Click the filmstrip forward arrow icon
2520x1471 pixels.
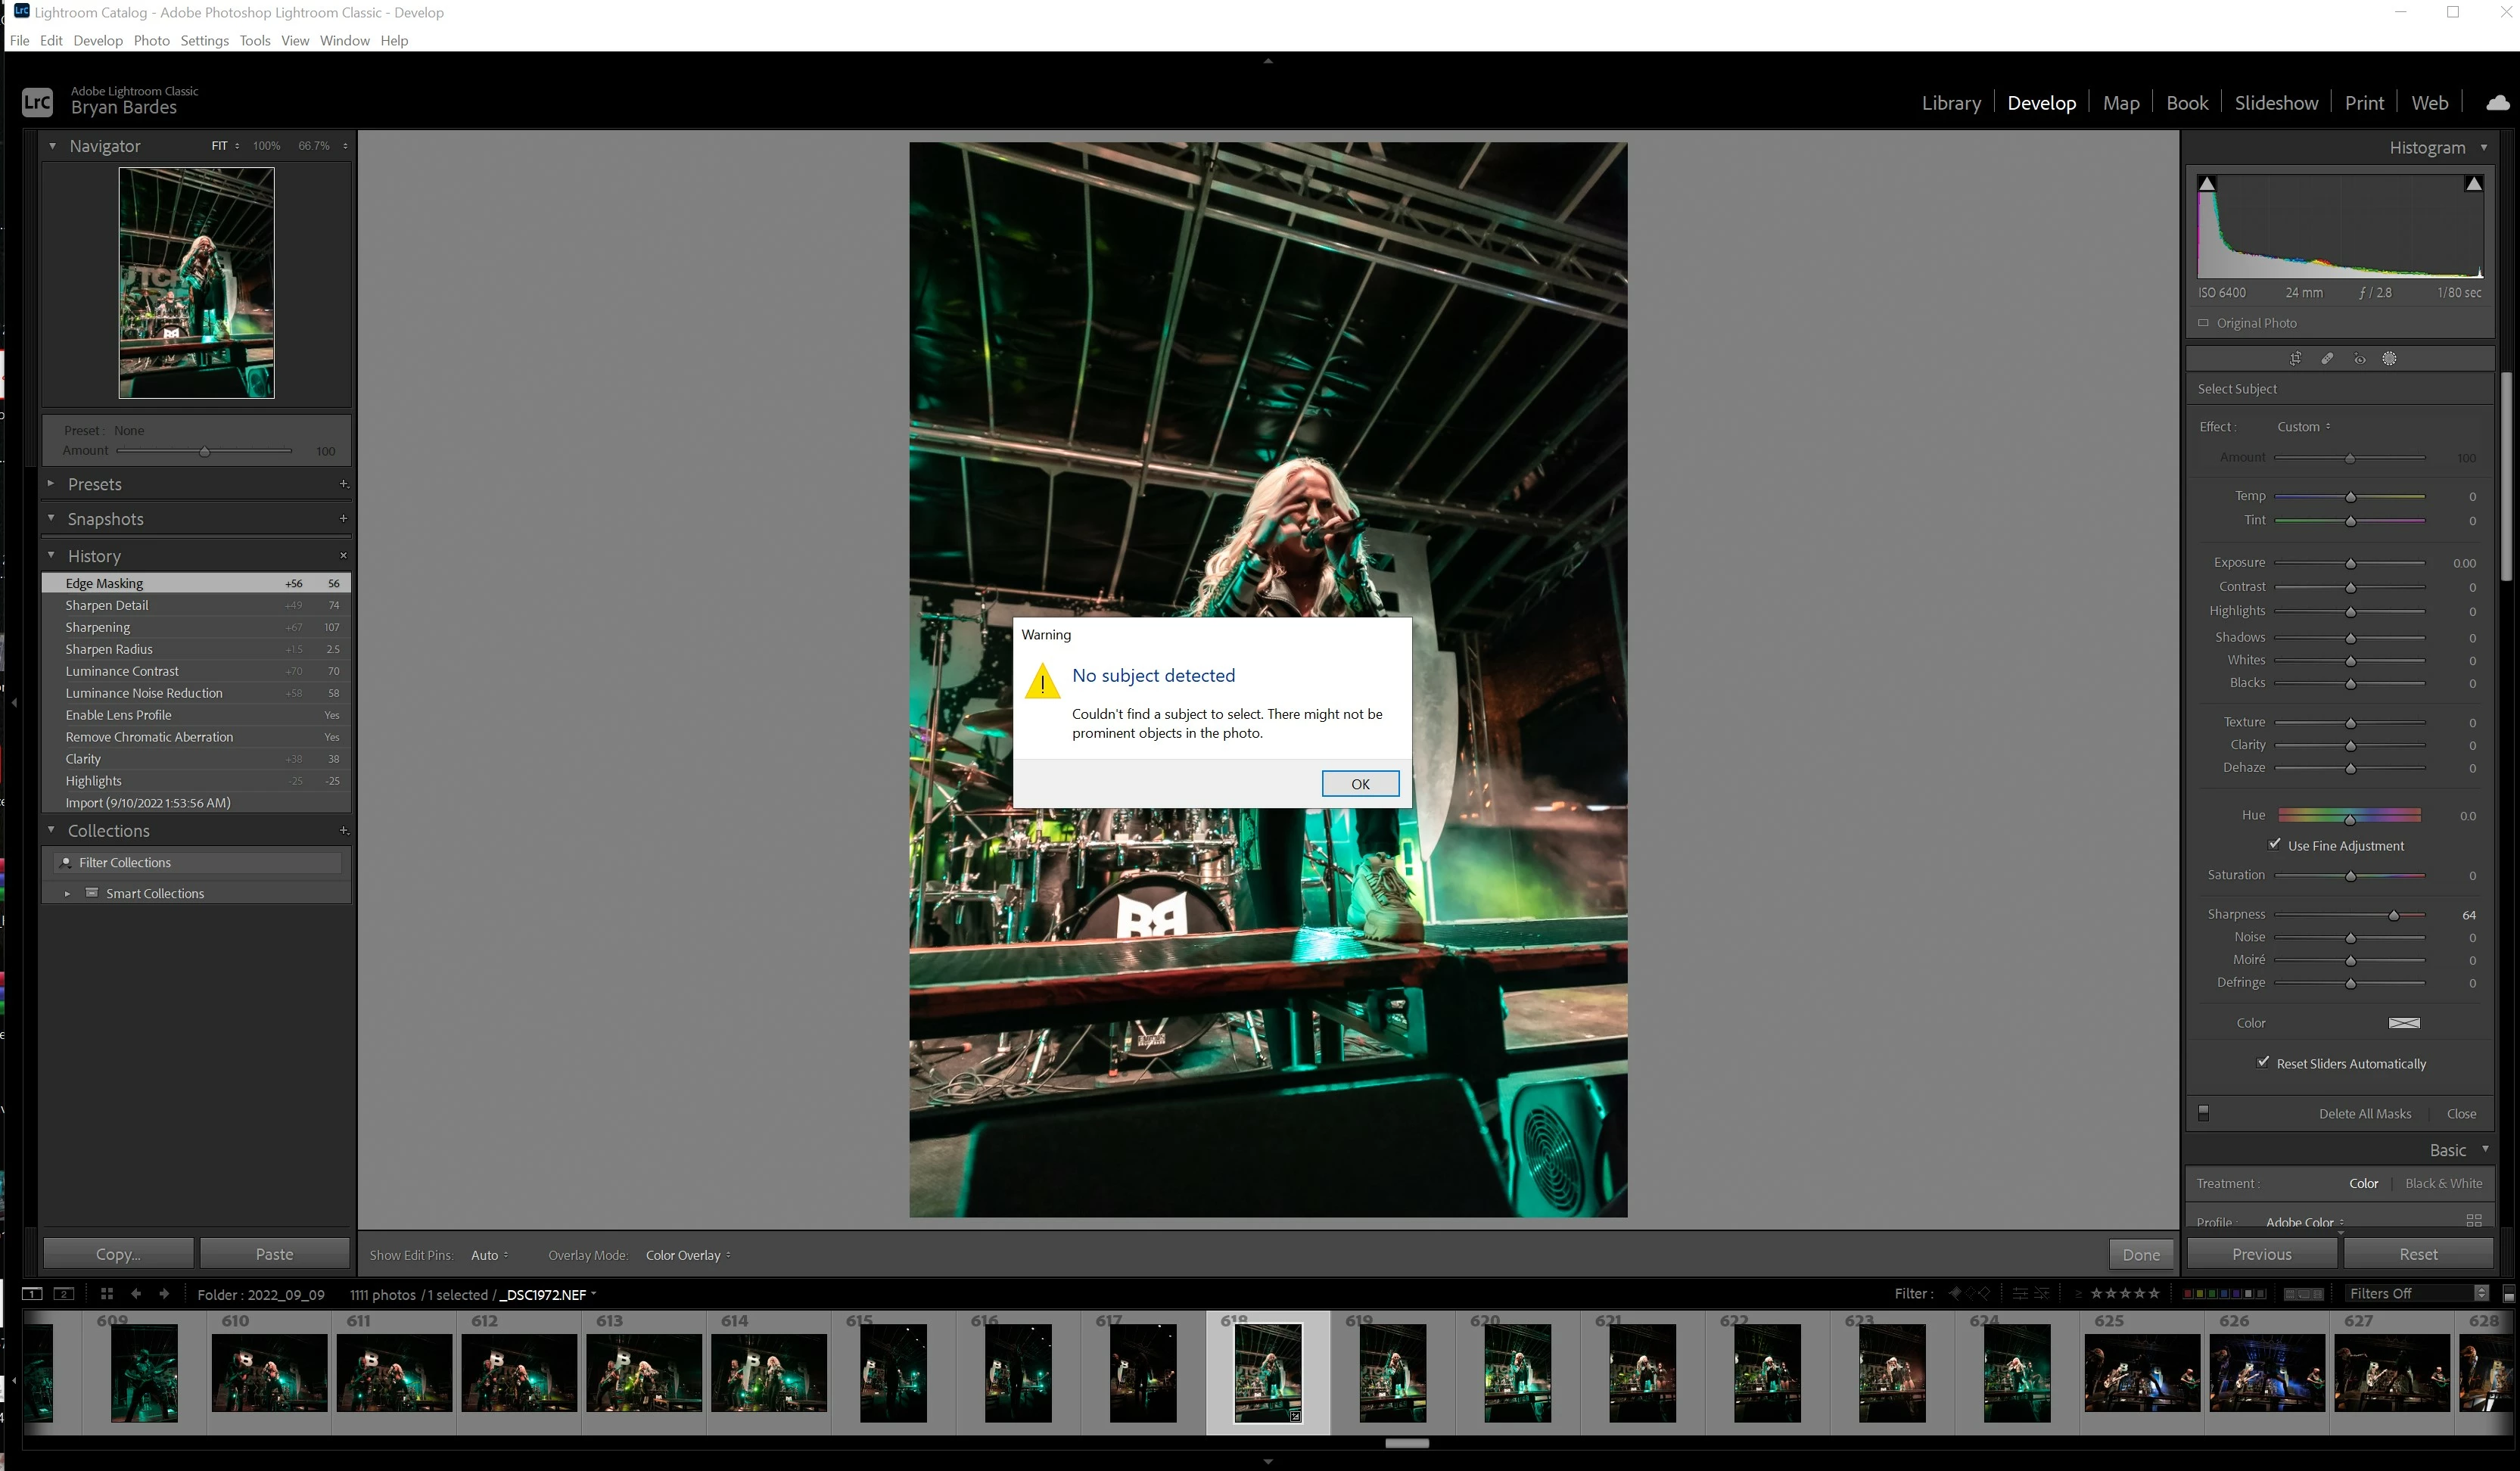coord(164,1293)
